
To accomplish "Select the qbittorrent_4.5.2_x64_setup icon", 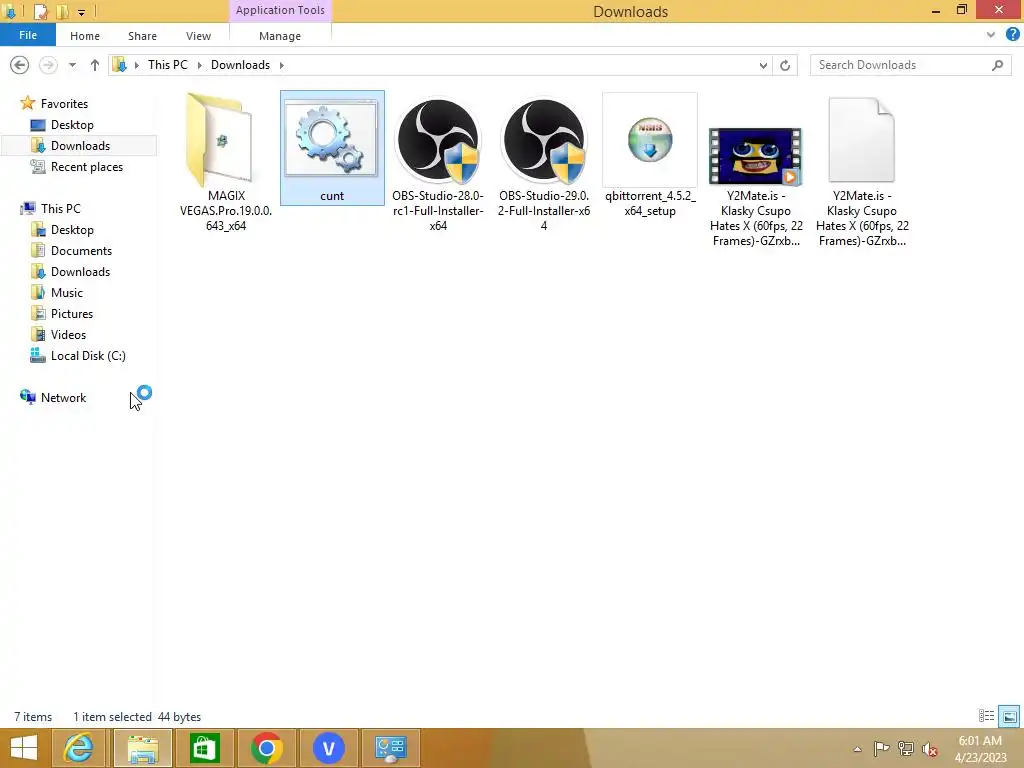I will [650, 140].
